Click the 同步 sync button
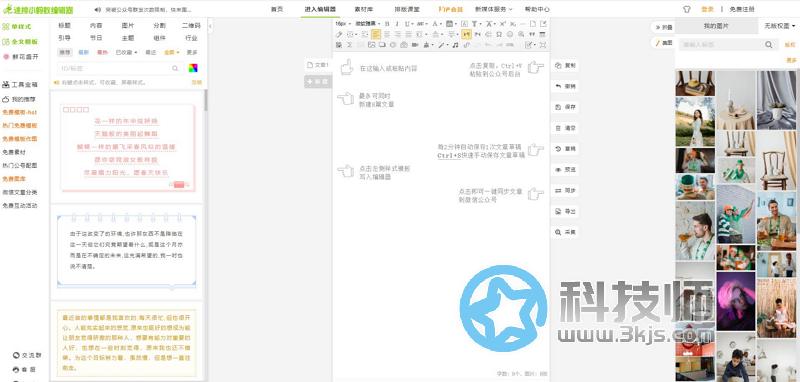Screen dimensions: 800x382 click(x=565, y=190)
